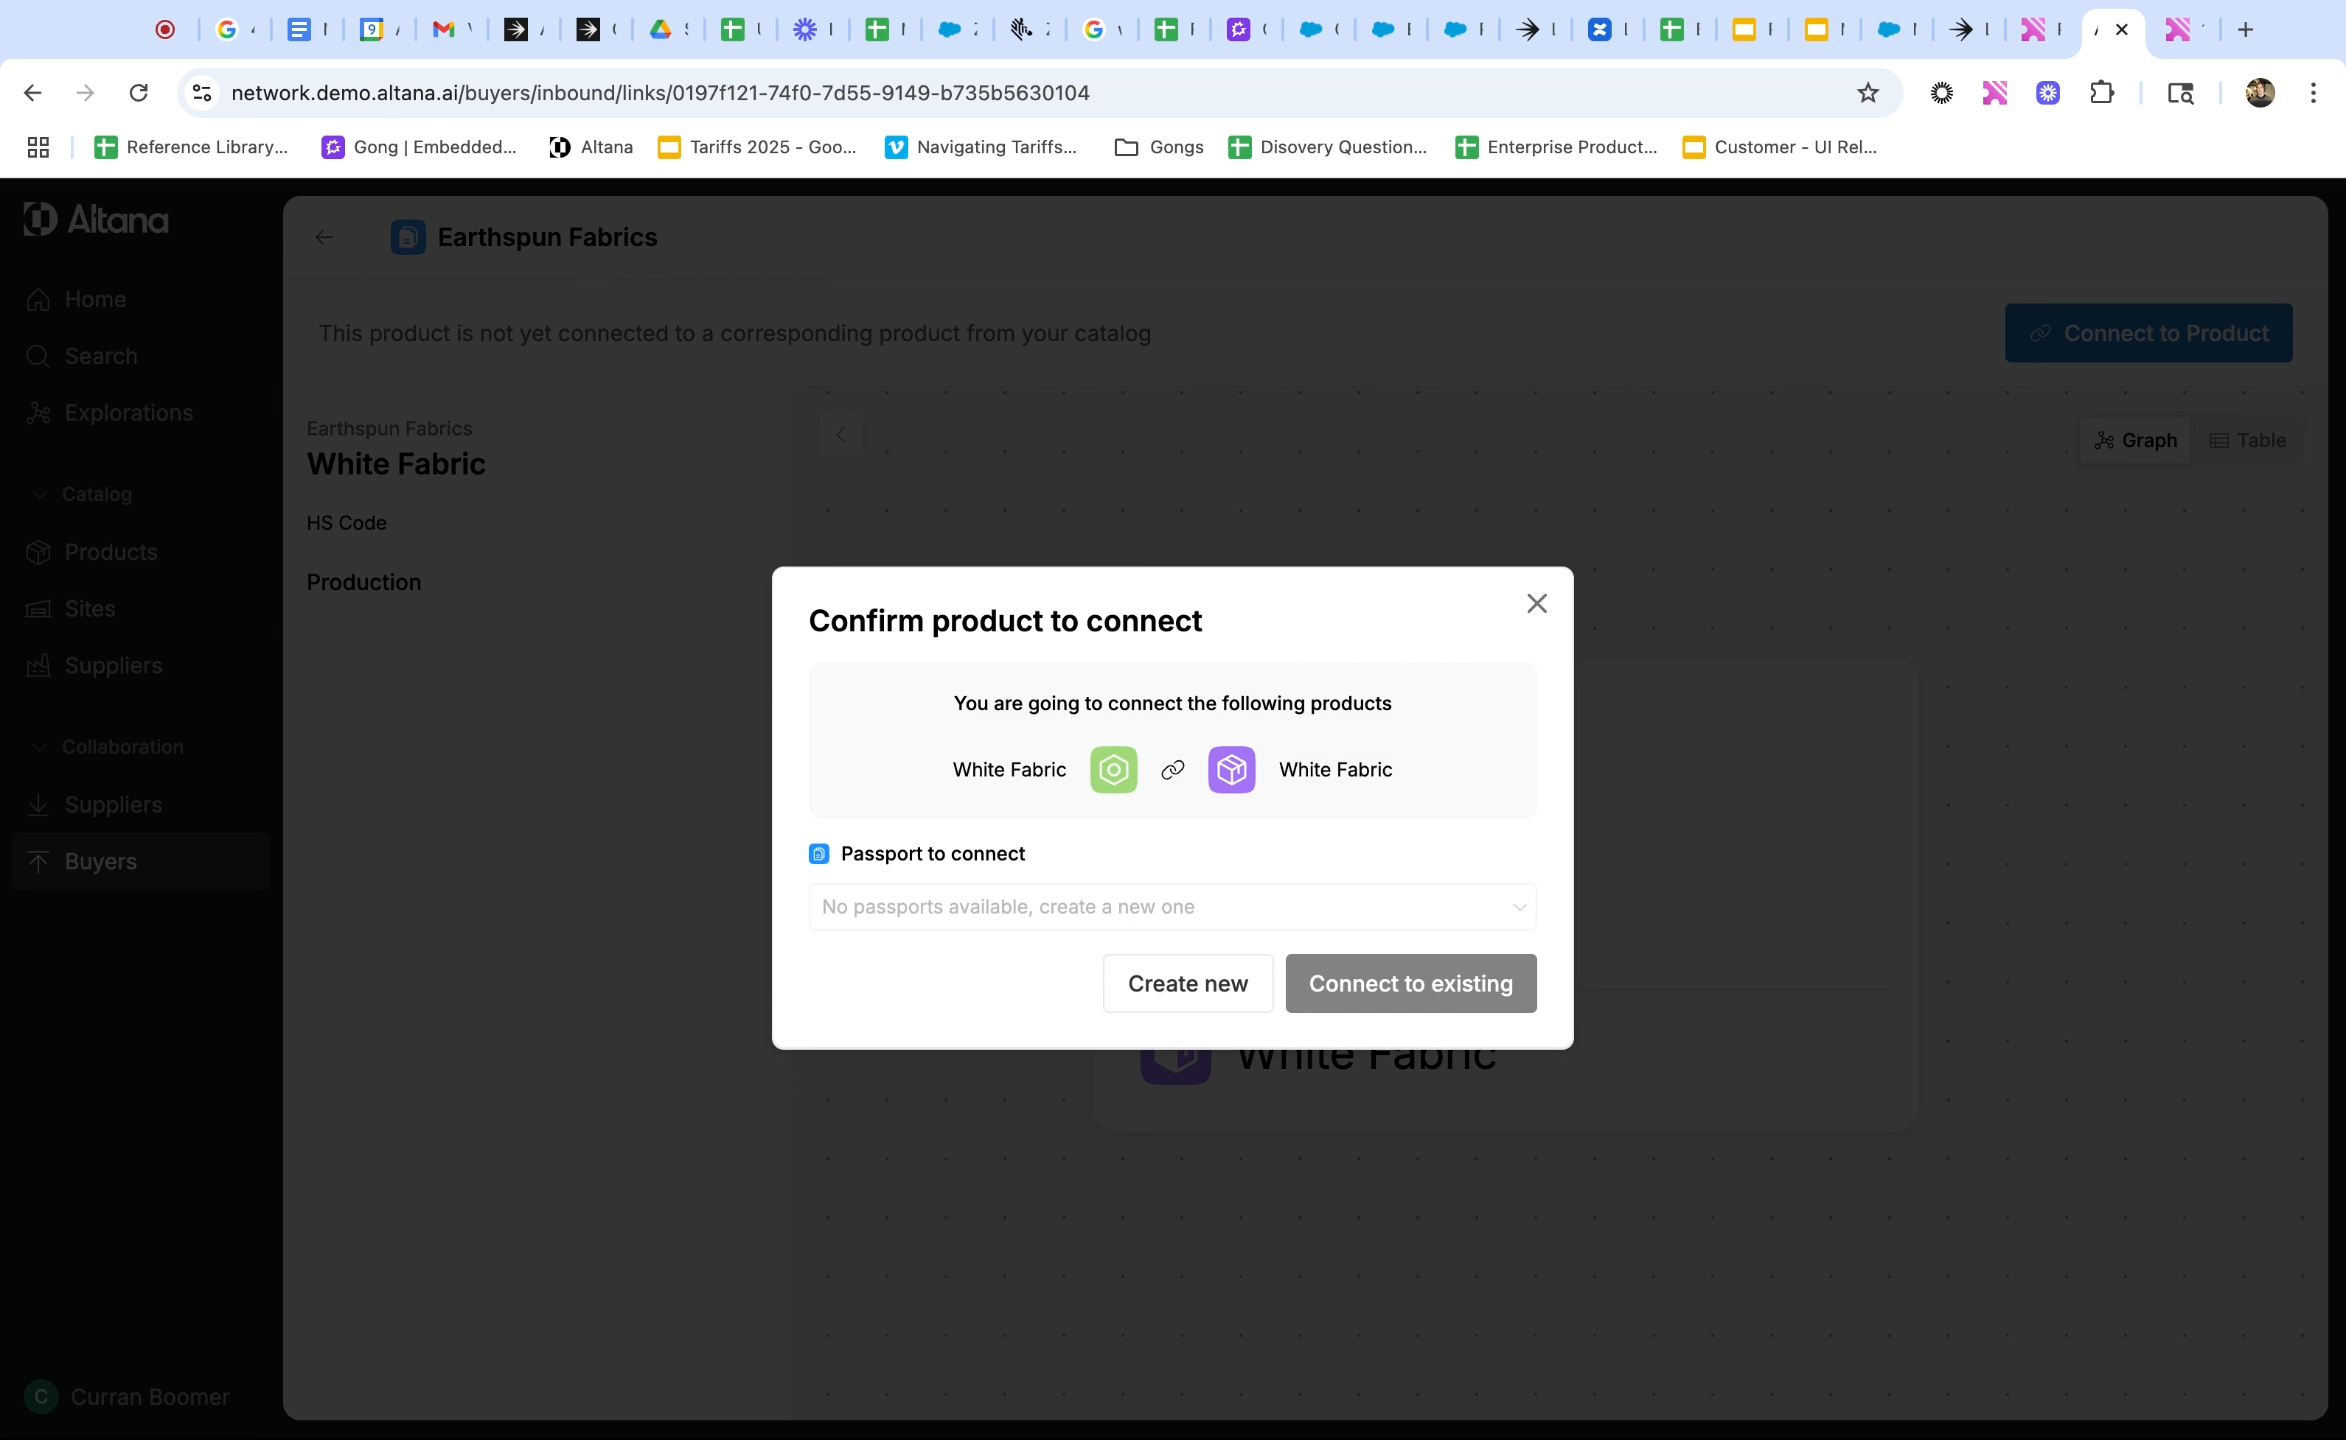Open a new browser tab
The width and height of the screenshot is (2346, 1440).
point(2245,30)
